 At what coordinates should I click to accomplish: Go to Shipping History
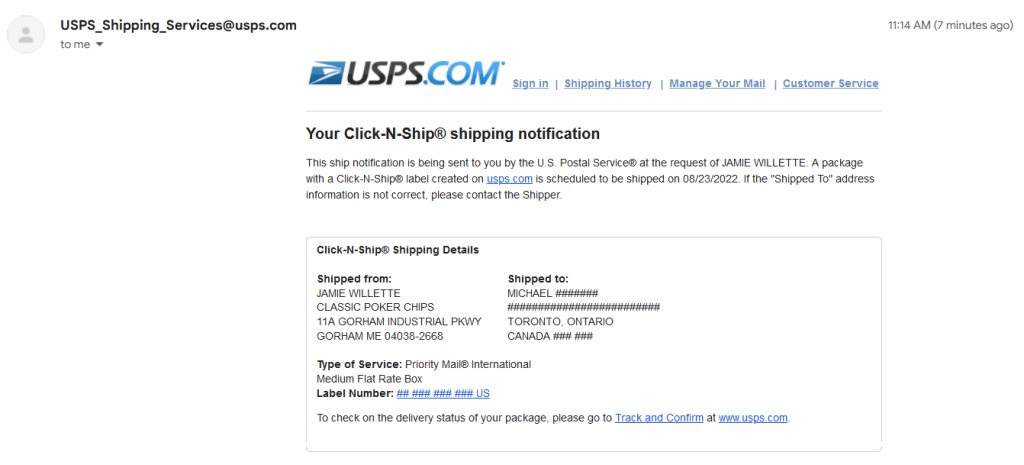tap(608, 84)
